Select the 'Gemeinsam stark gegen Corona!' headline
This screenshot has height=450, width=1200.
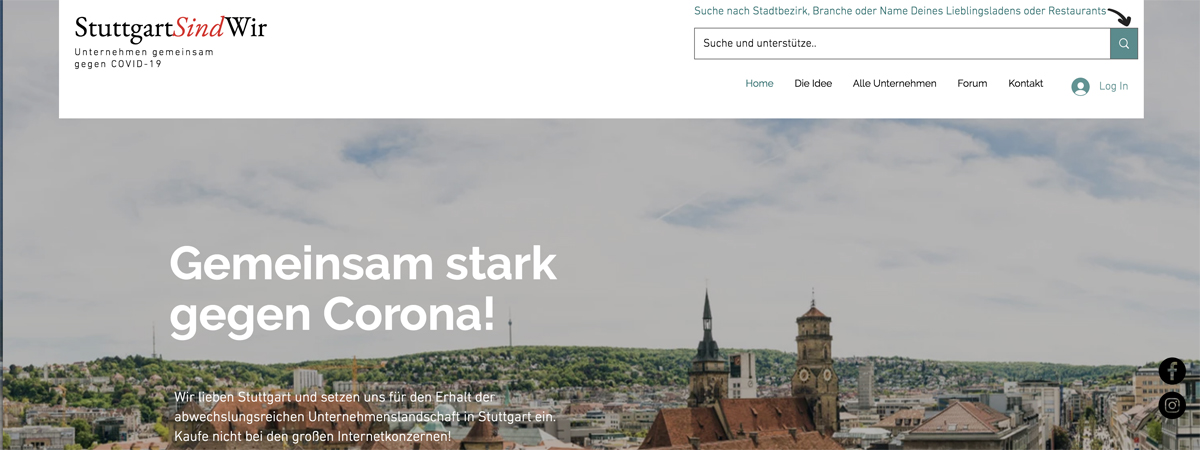[x=363, y=289]
